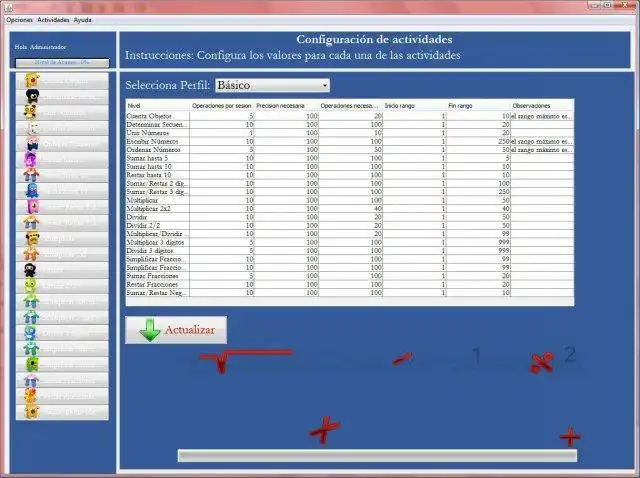Click the Observaciones column header
This screenshot has height=478, width=640.
(x=542, y=106)
